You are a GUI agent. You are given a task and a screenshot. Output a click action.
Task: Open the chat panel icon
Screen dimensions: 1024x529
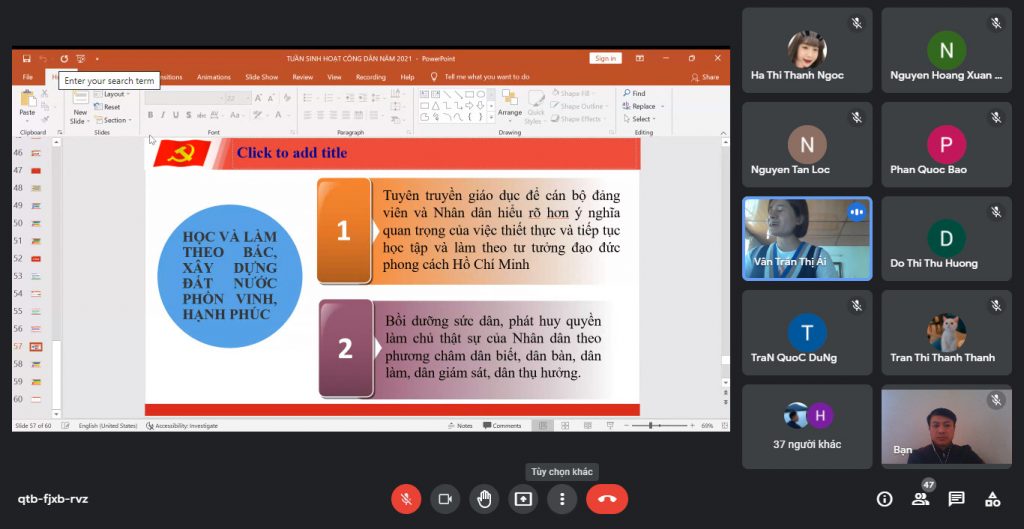pos(956,499)
